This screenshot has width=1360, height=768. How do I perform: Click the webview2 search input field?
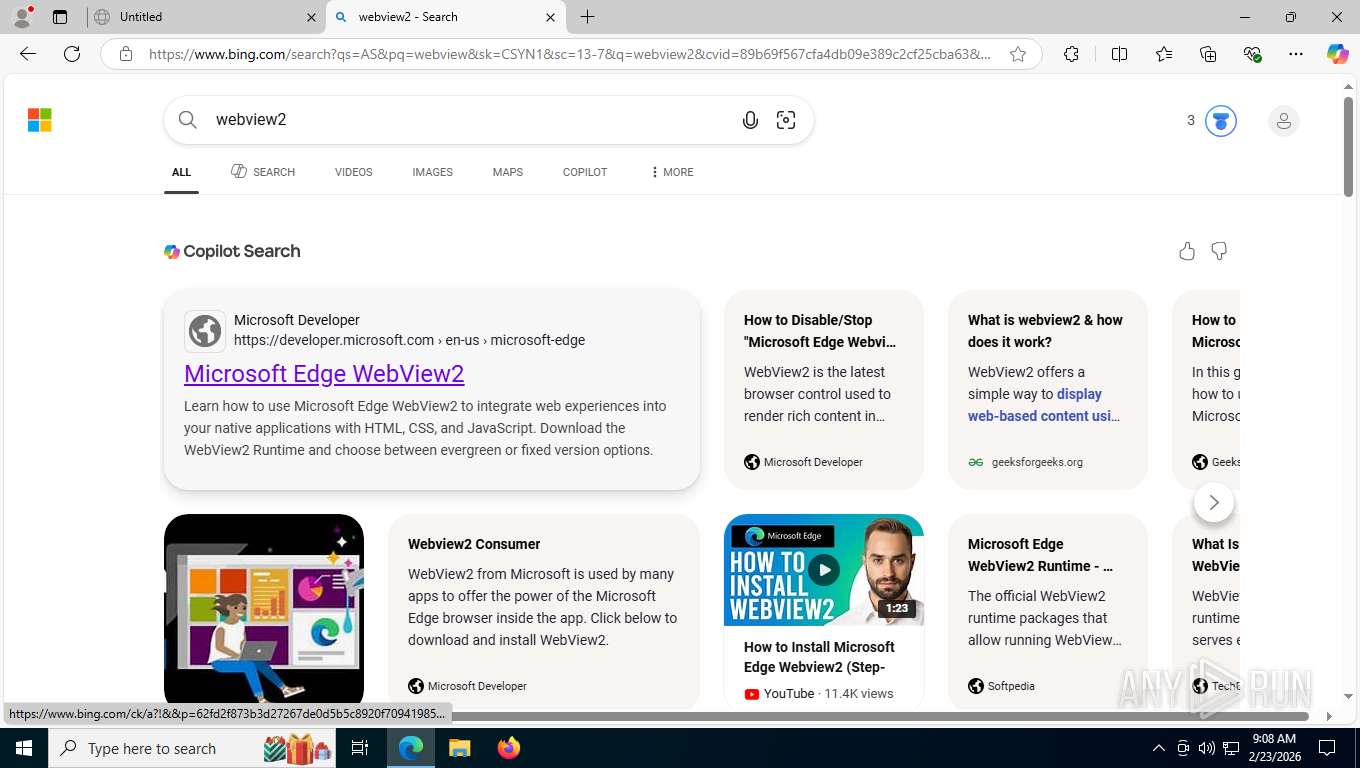pyautogui.click(x=470, y=120)
